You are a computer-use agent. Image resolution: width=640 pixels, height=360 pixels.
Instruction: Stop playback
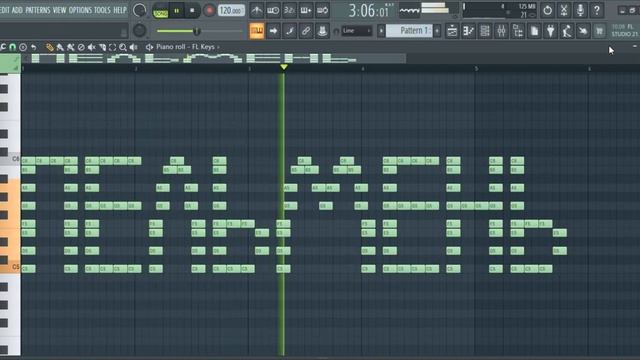click(192, 11)
